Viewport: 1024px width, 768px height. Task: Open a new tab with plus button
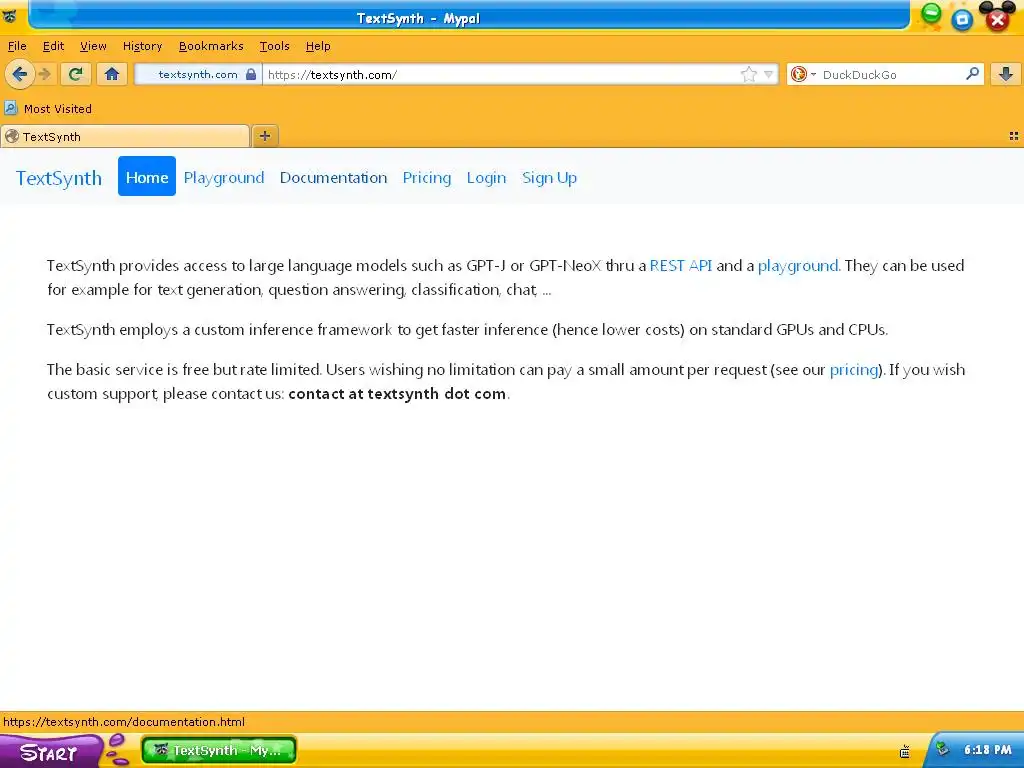pyautogui.click(x=264, y=136)
